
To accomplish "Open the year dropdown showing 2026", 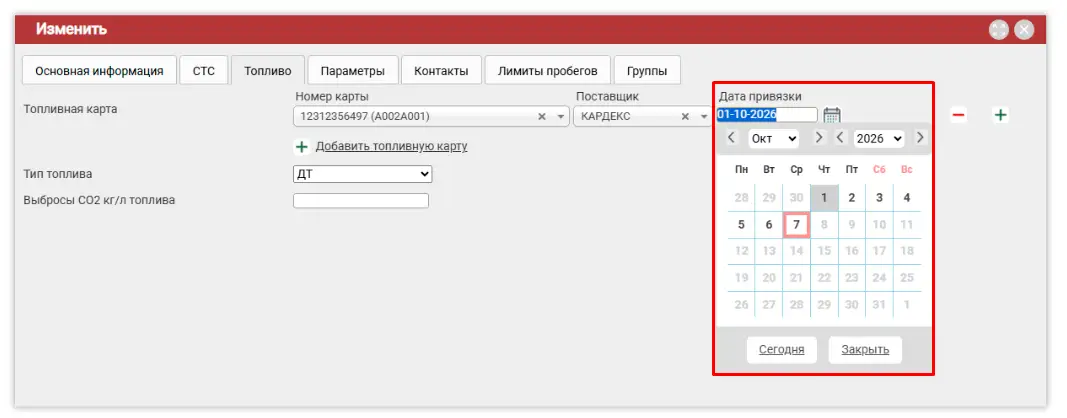I will 879,138.
